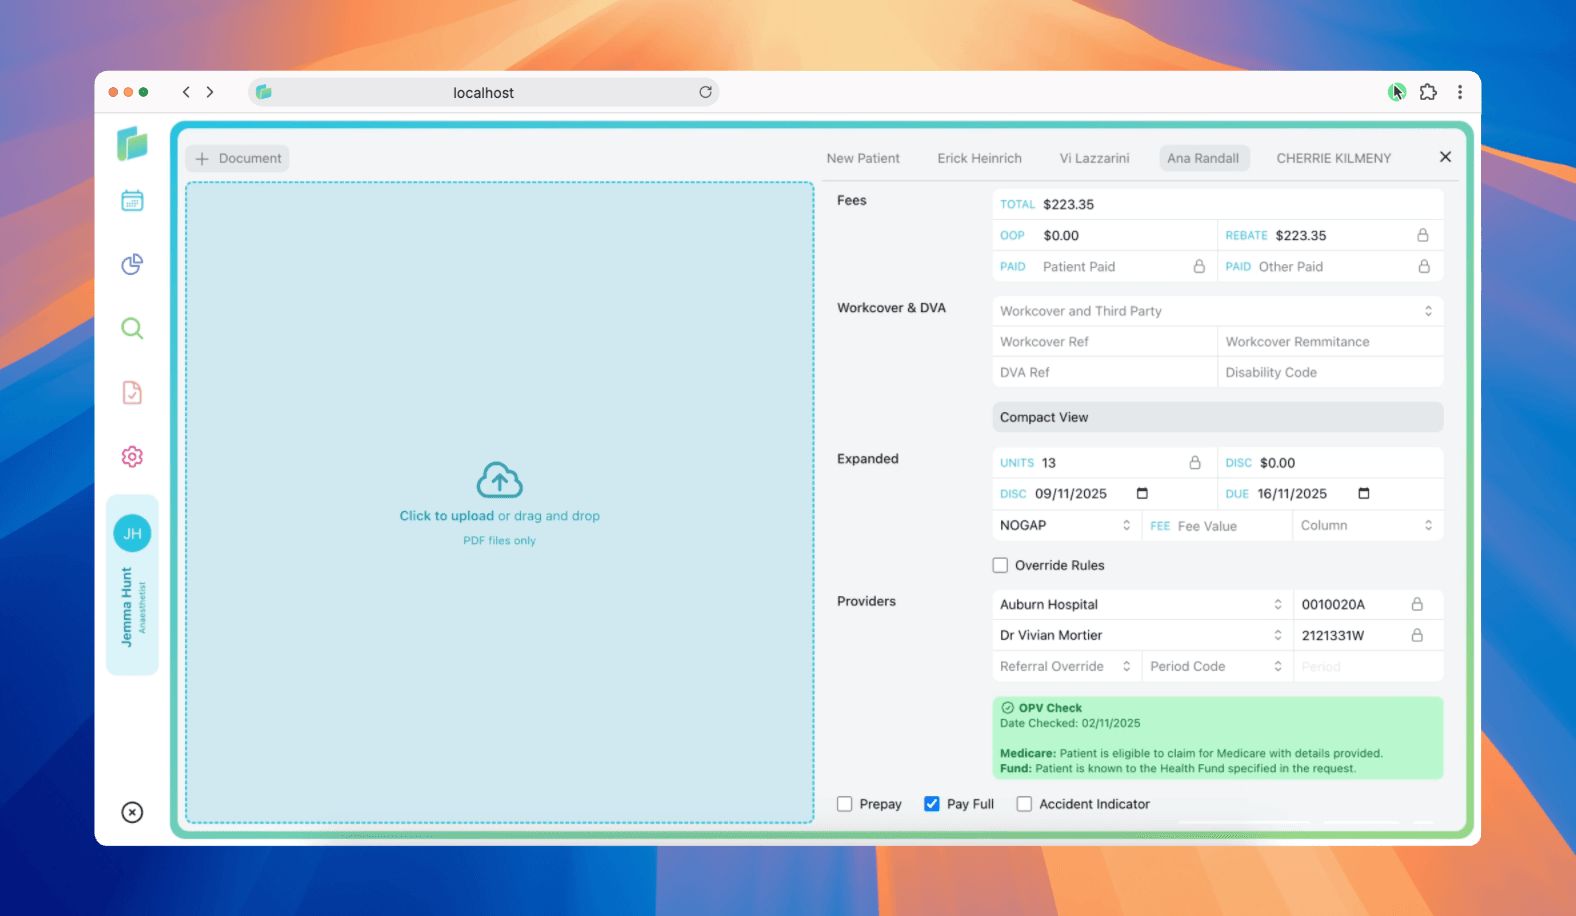Click the OPV Check status box
The height and width of the screenshot is (916, 1576).
(x=1217, y=738)
